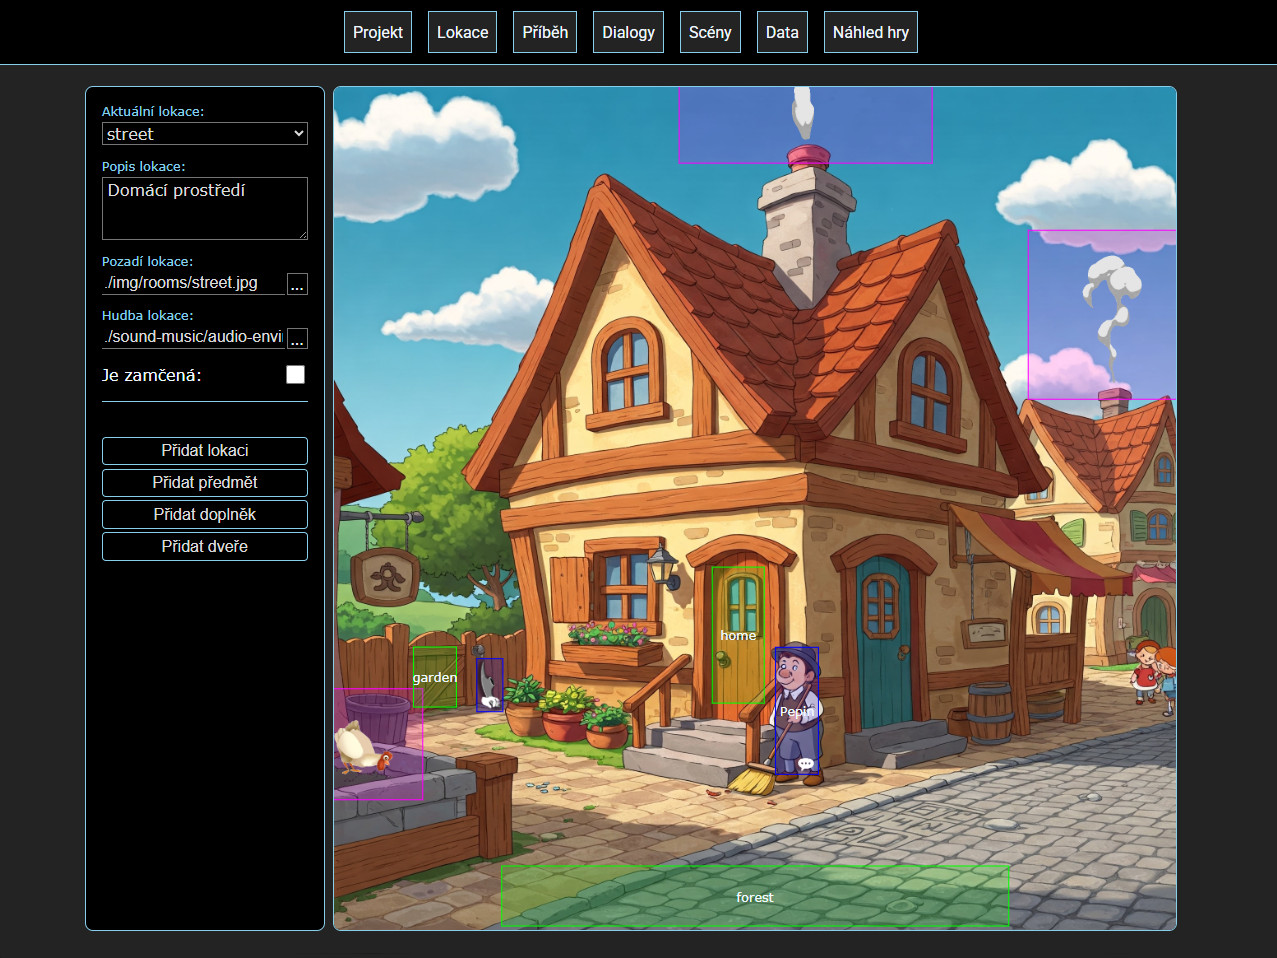Click the browse icon next to Hudba lokace
1277x958 pixels.
pyautogui.click(x=298, y=338)
